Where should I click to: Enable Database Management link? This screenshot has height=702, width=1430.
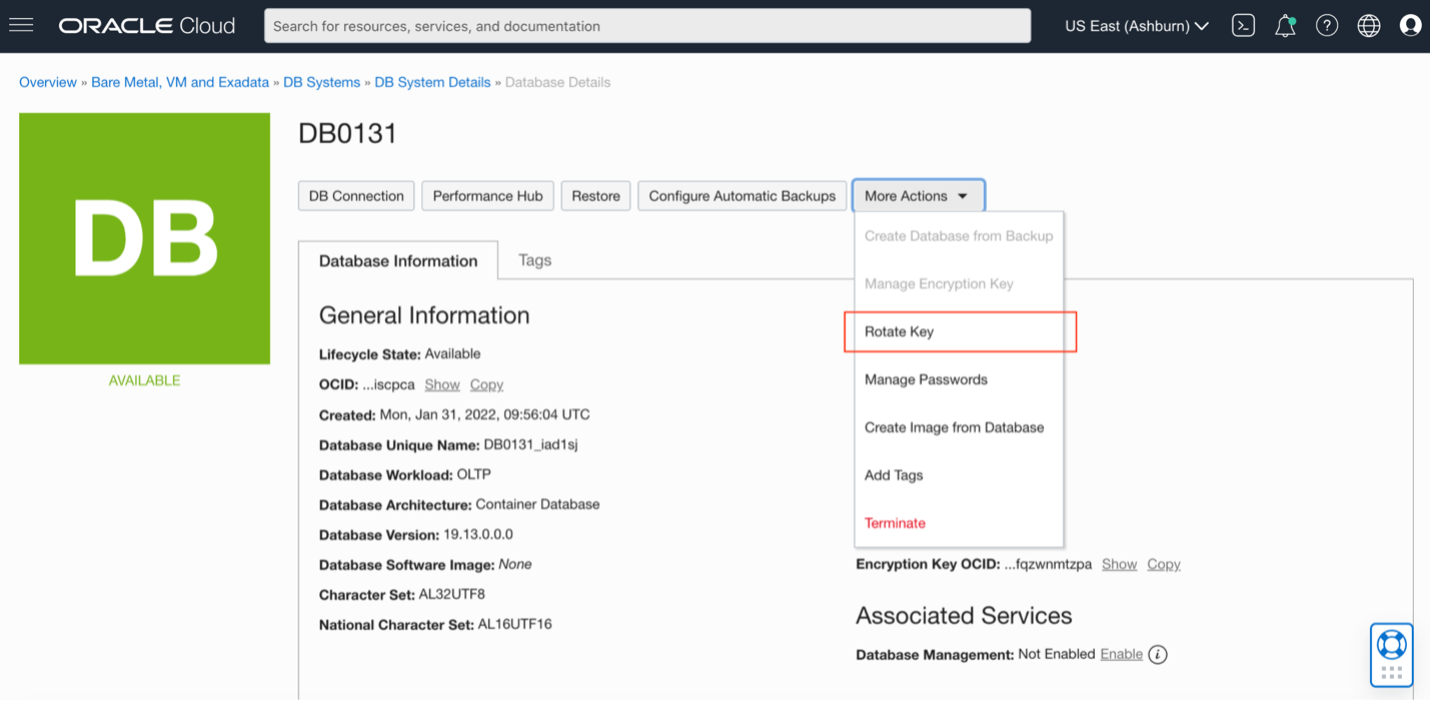click(1121, 654)
